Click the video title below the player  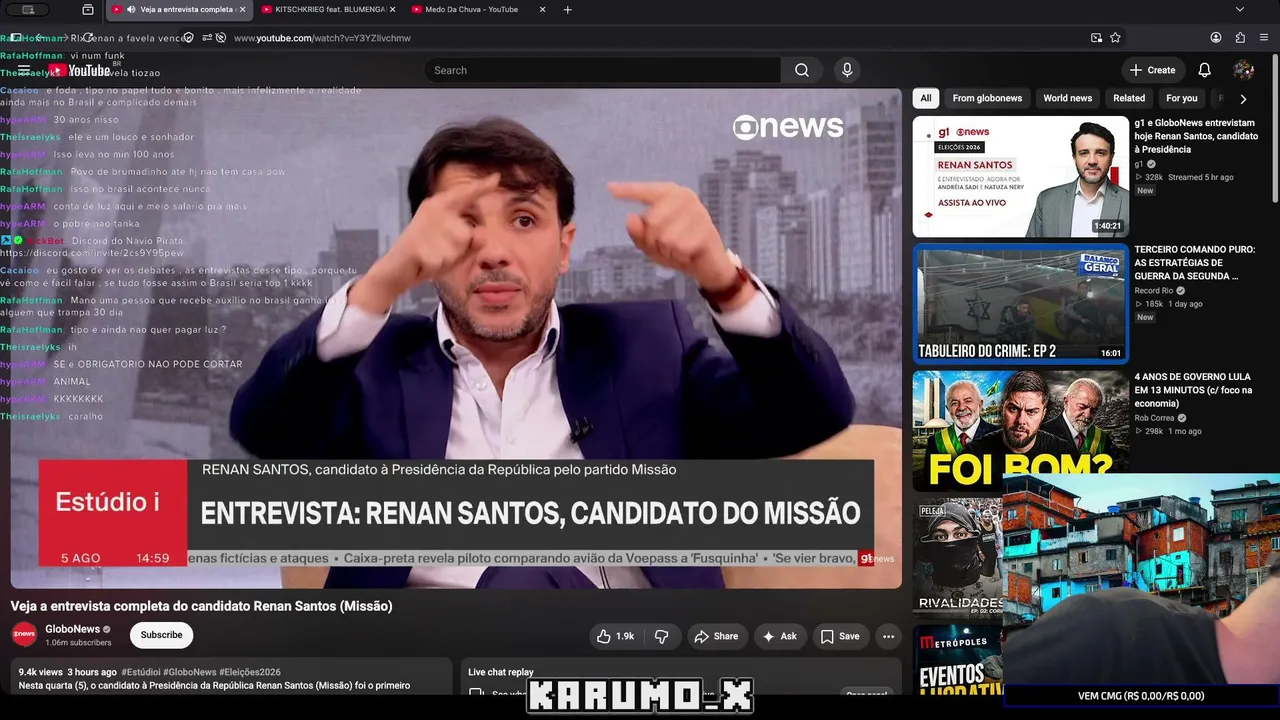click(x=201, y=606)
